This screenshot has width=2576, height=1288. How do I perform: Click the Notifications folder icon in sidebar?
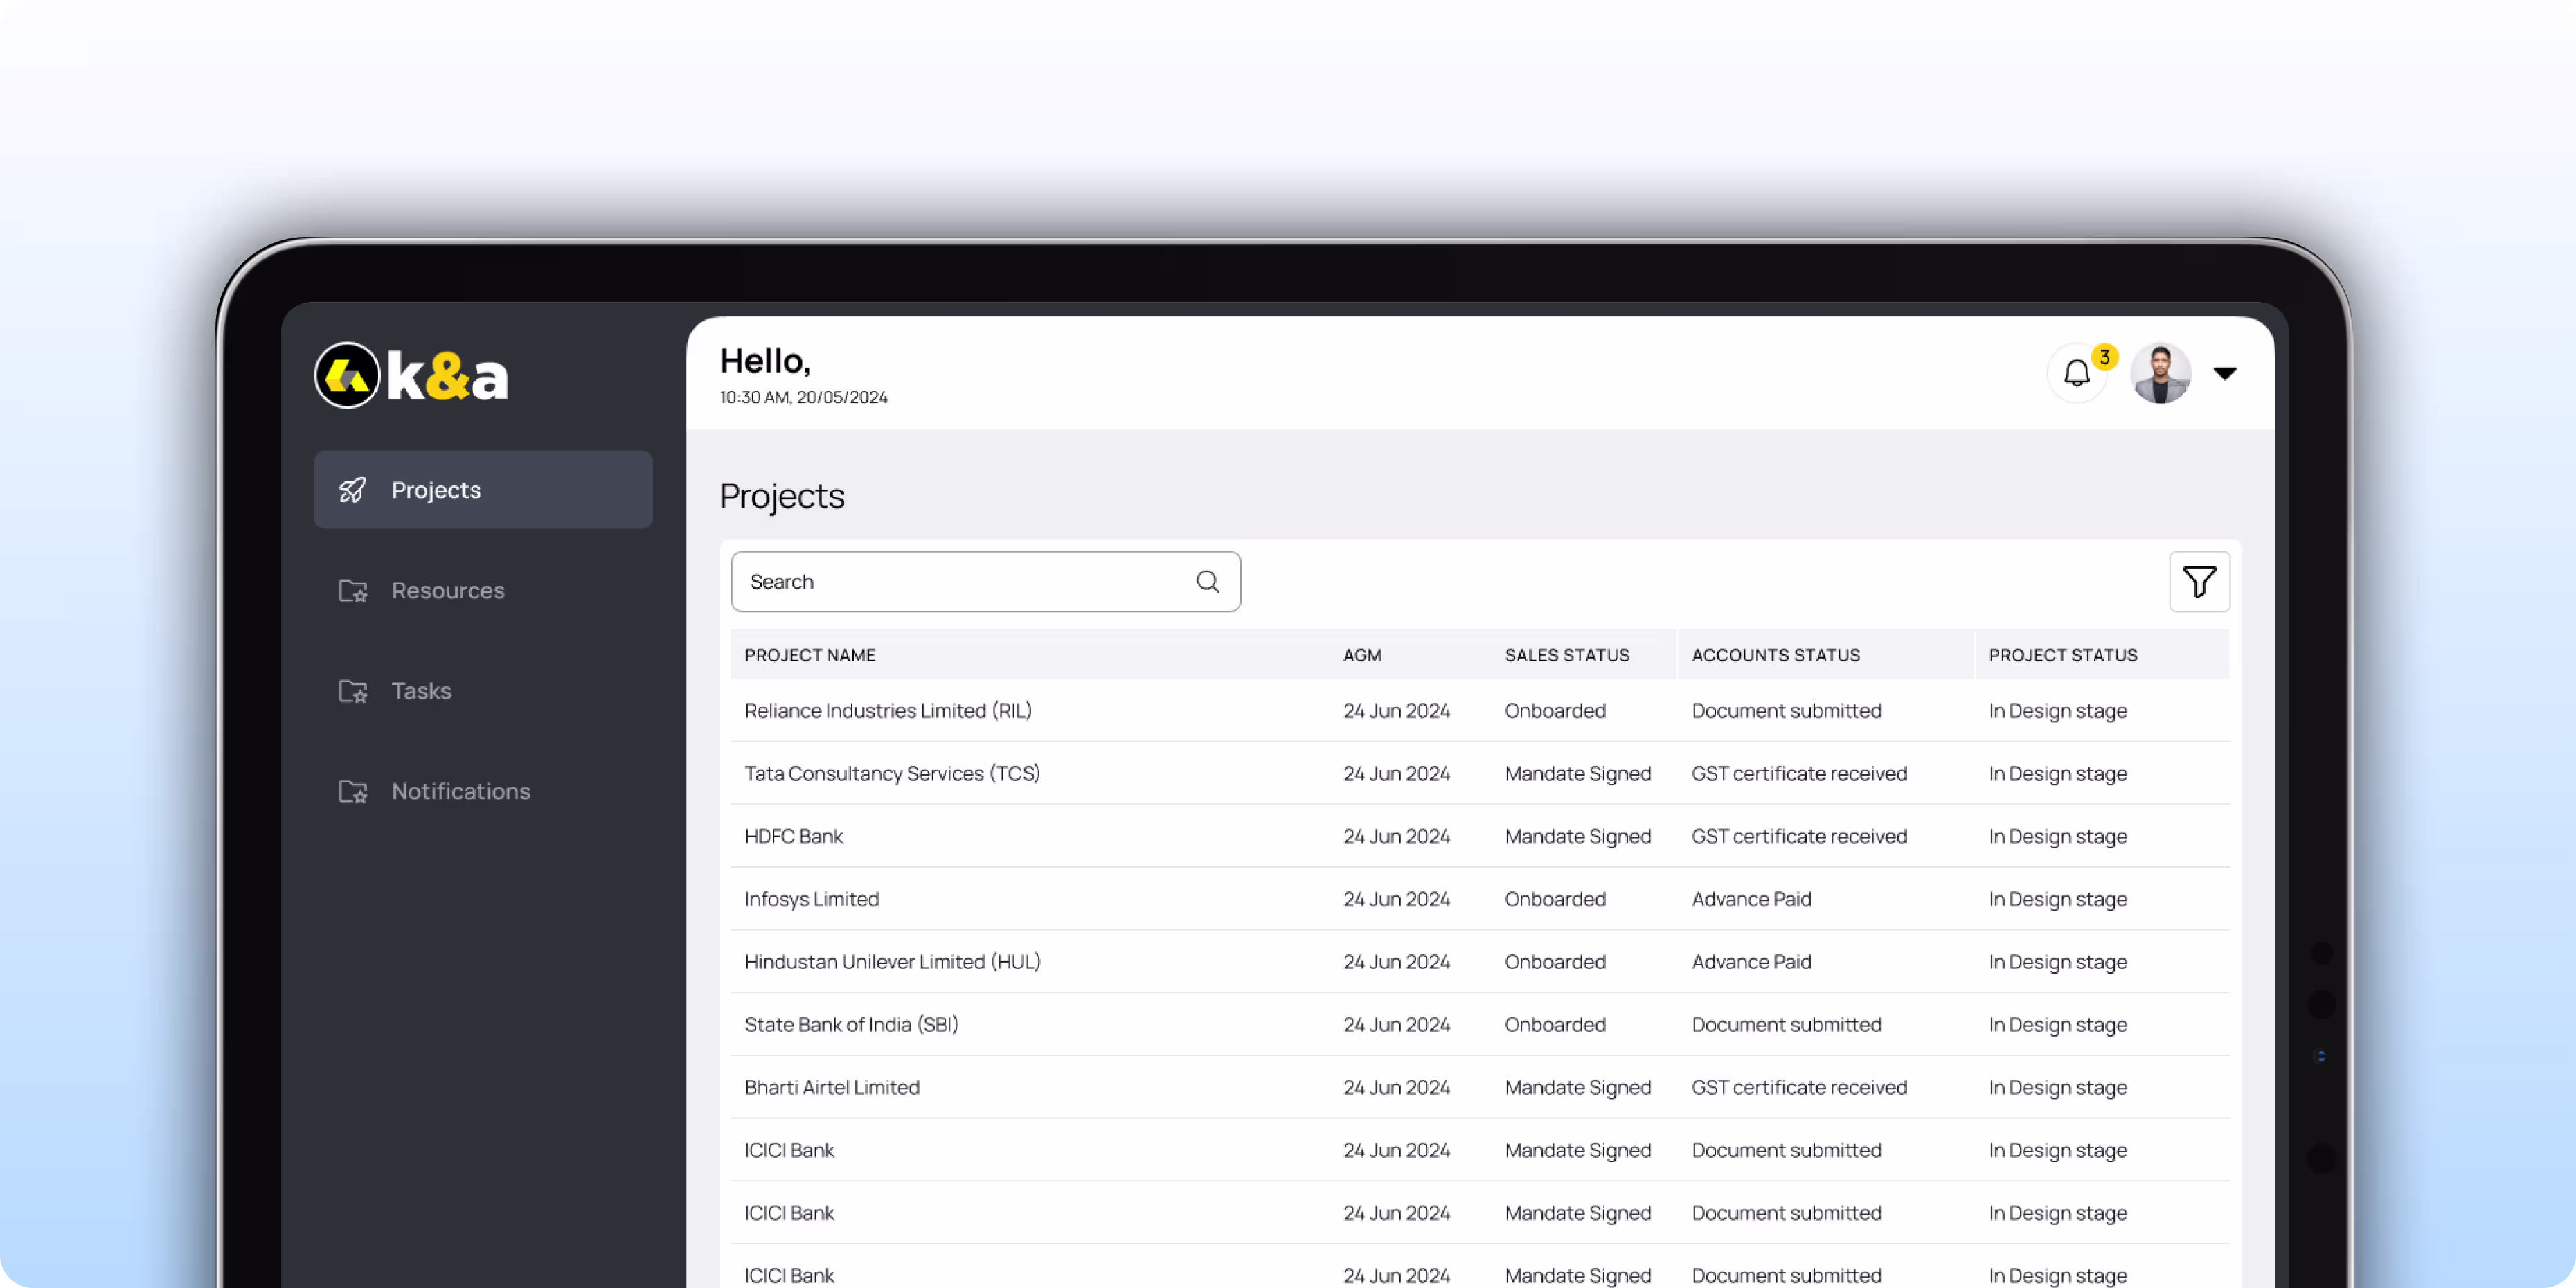(352, 792)
